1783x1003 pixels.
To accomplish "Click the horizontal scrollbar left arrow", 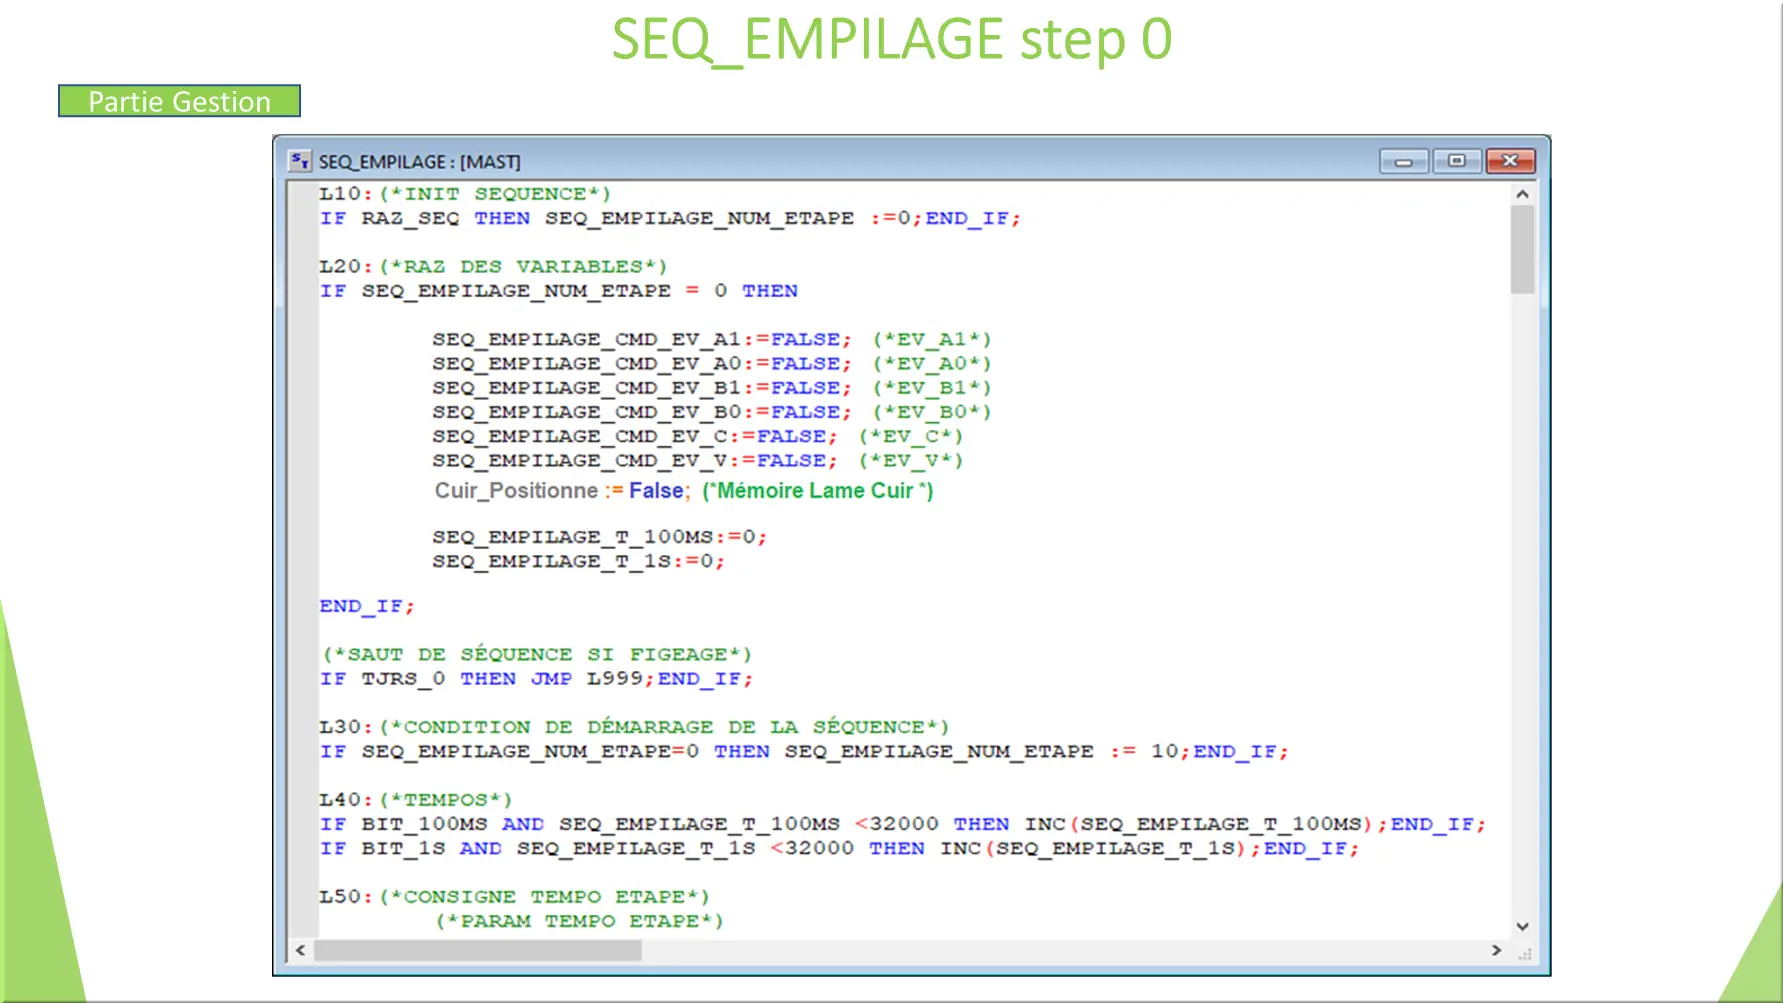I will (x=299, y=951).
